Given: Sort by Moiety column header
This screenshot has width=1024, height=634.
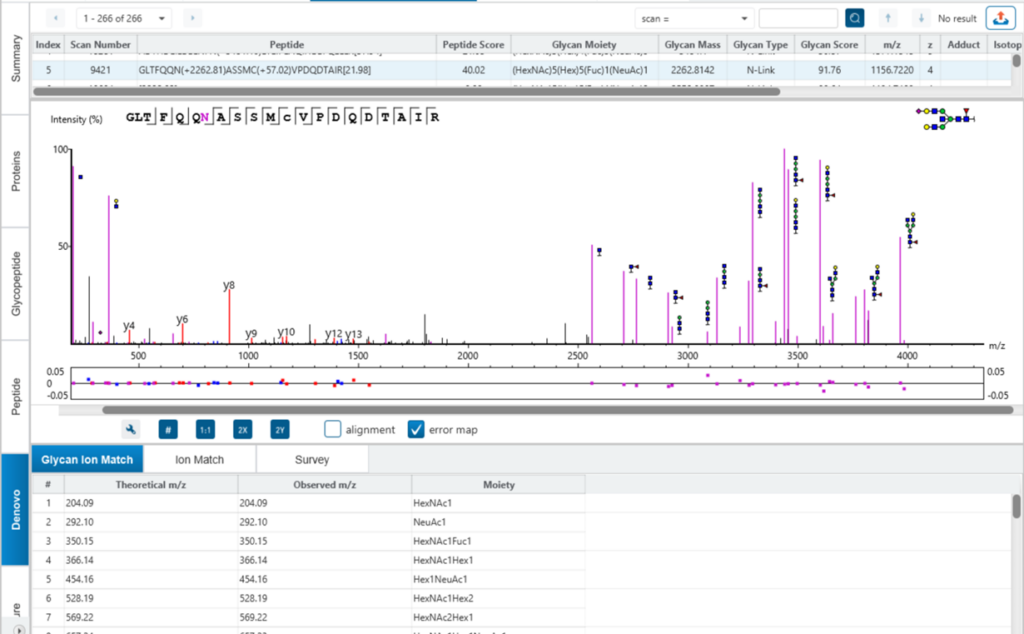Looking at the screenshot, I should click(498, 484).
